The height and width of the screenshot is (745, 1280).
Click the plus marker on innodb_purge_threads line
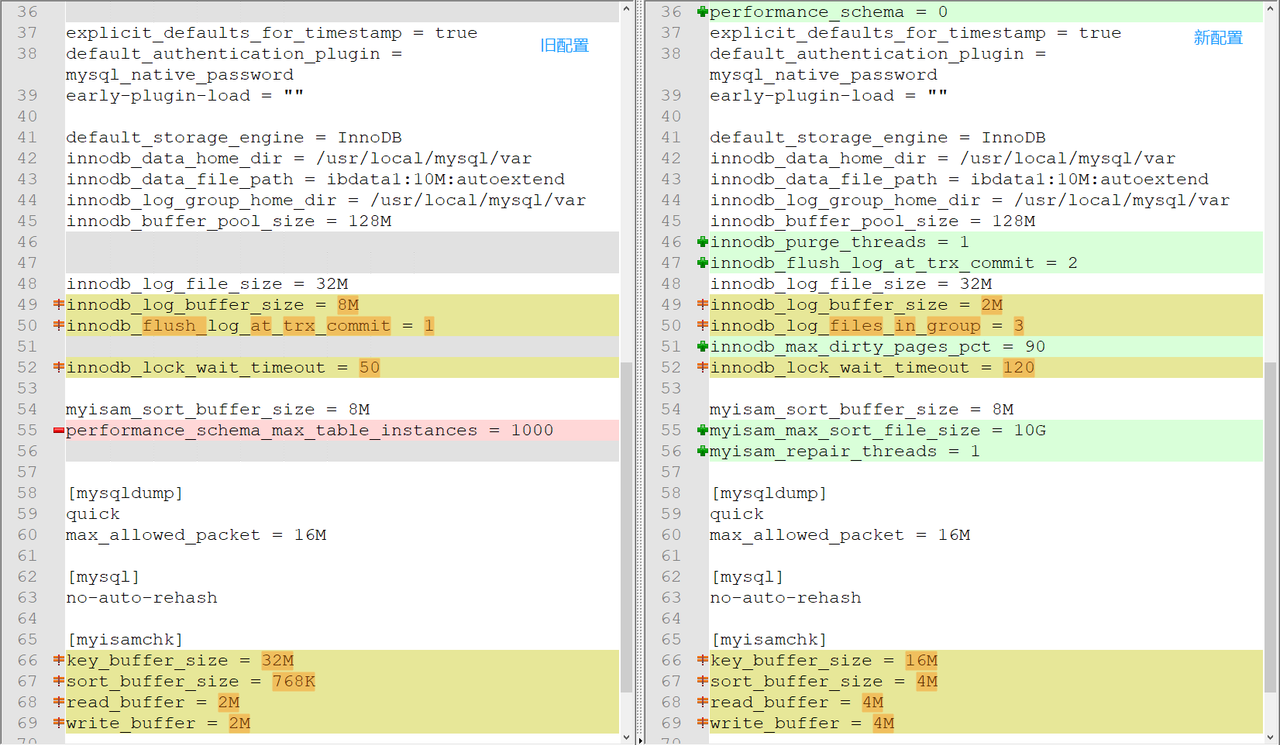coord(703,242)
